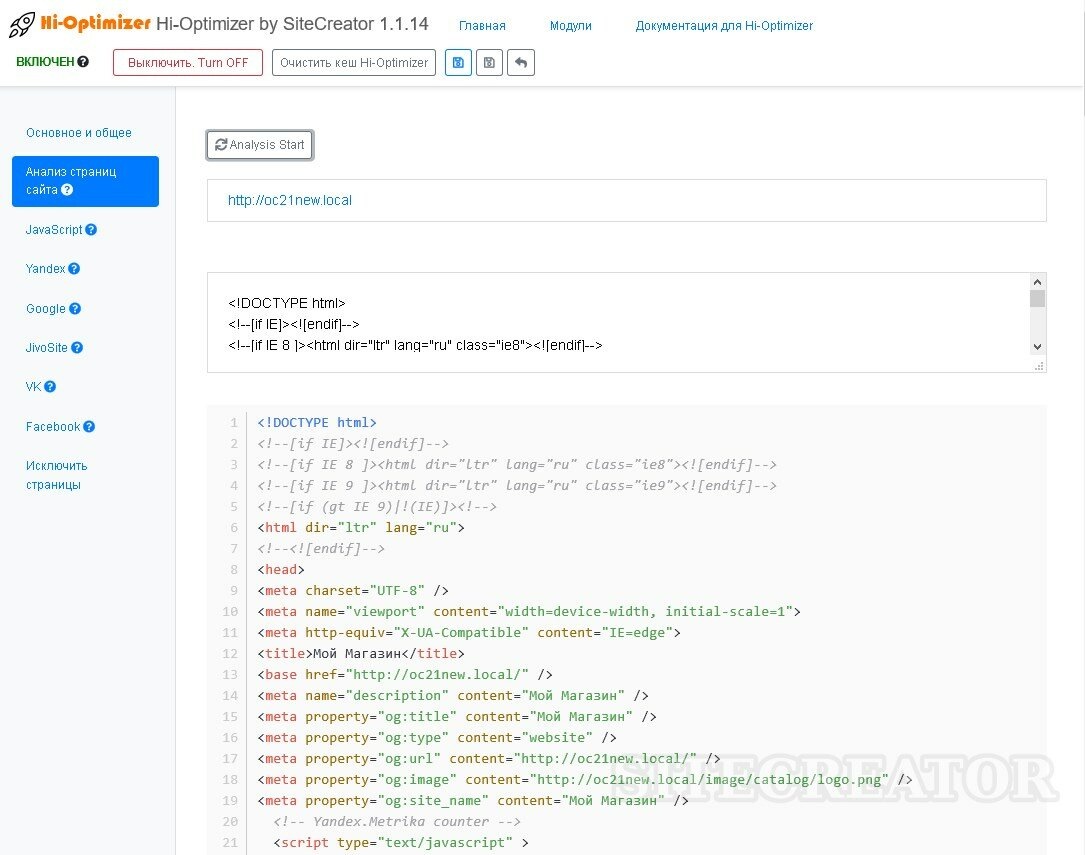1085x855 pixels.
Task: Click code line with base href
Action: tap(405, 674)
